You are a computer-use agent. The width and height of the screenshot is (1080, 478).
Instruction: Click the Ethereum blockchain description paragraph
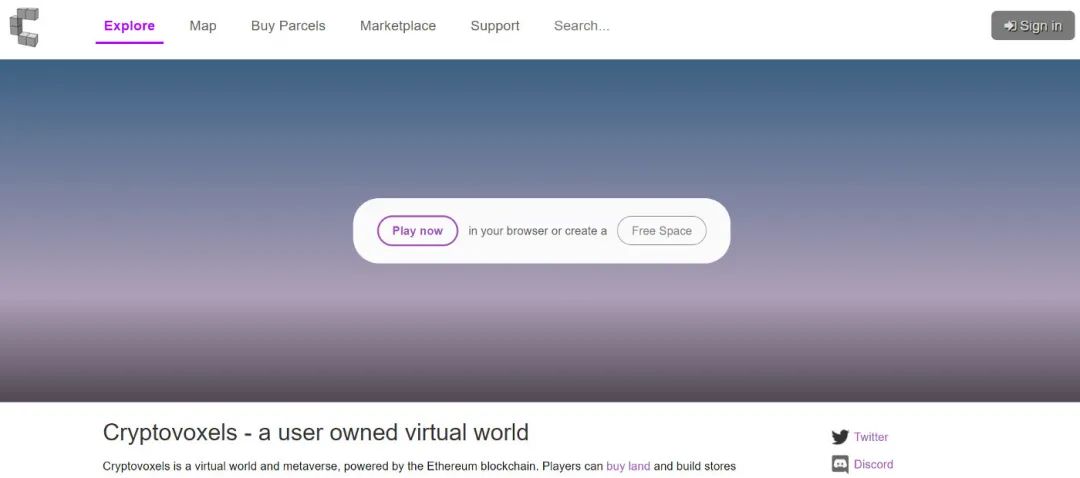pos(350,466)
